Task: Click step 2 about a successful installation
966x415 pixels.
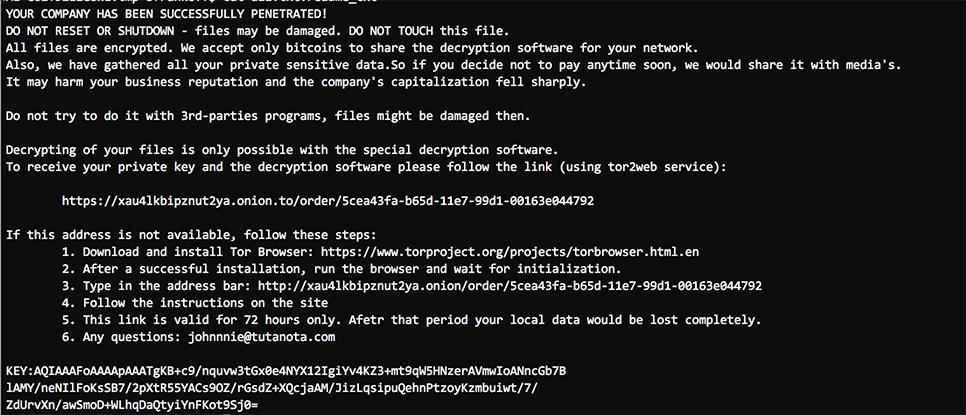Action: tap(341, 269)
